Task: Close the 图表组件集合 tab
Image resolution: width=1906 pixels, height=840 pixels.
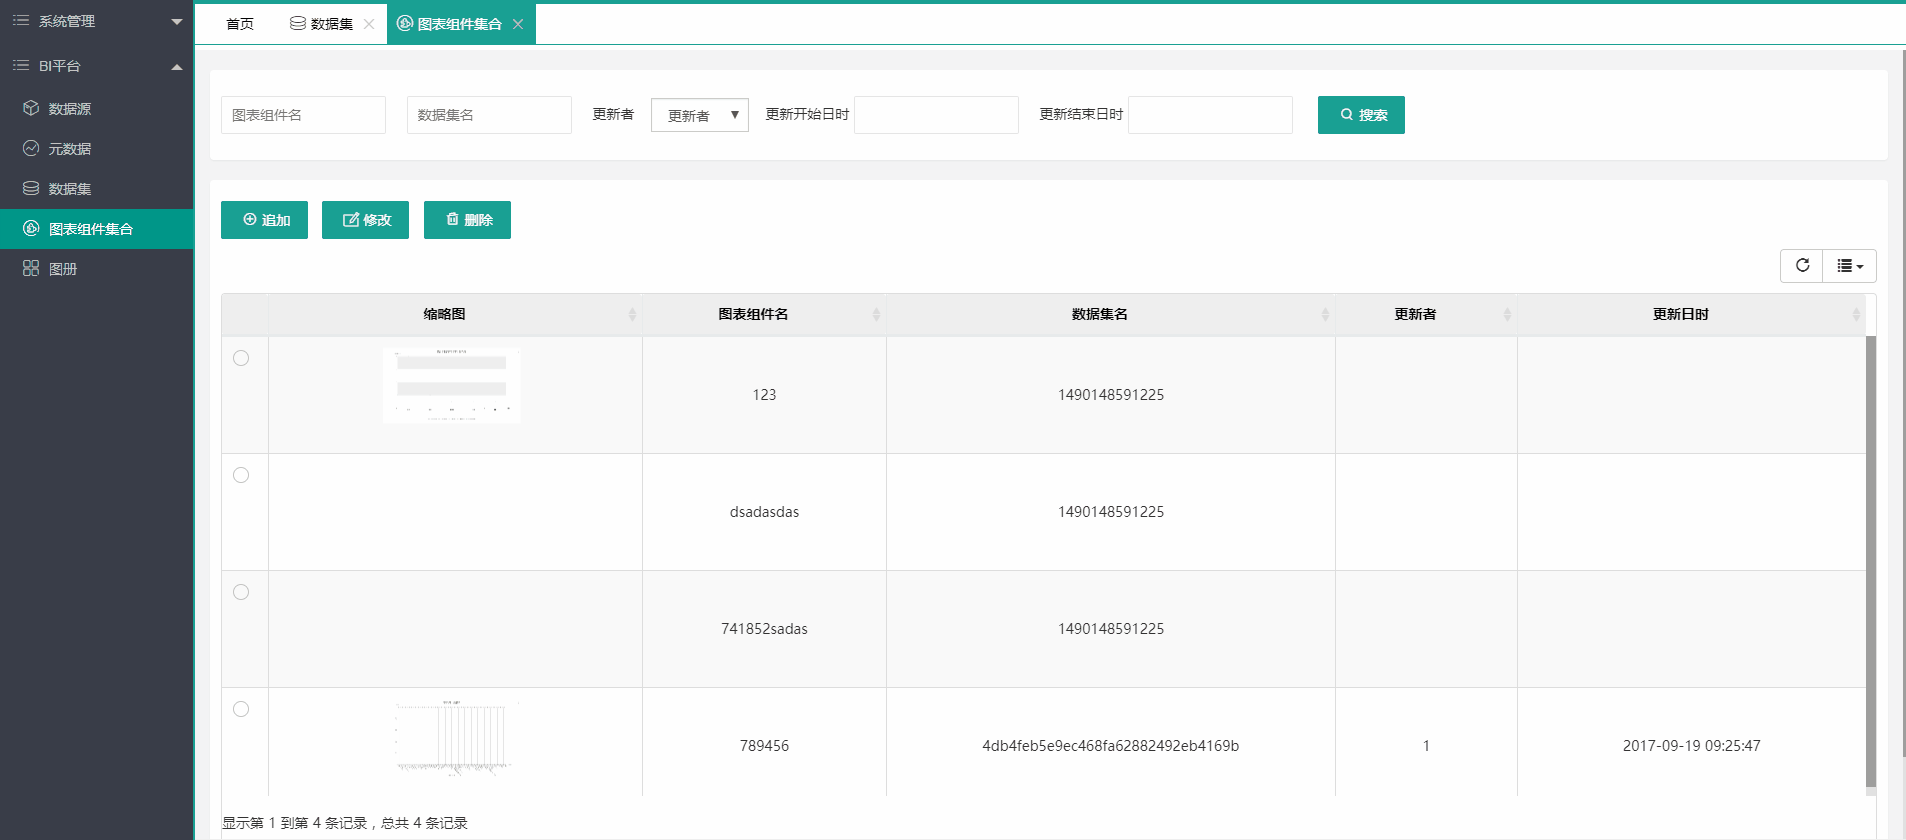Action: pos(518,24)
